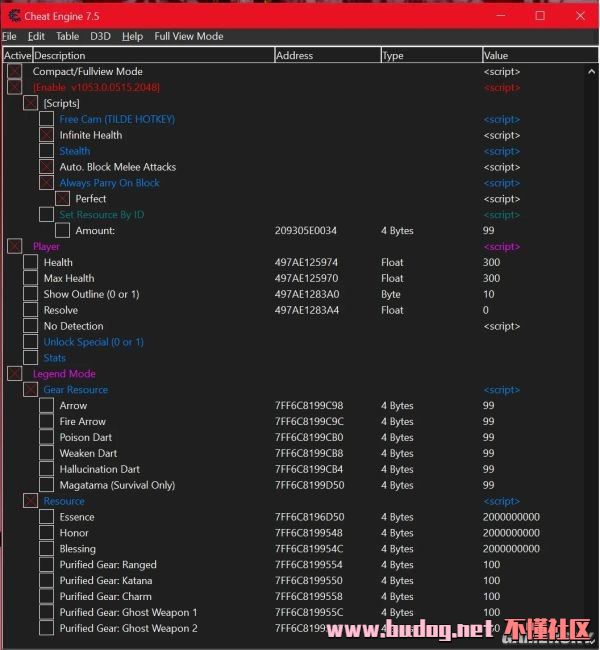Disable Auto. Block Melee Attacks checkbox
The image size is (600, 650).
point(46,167)
